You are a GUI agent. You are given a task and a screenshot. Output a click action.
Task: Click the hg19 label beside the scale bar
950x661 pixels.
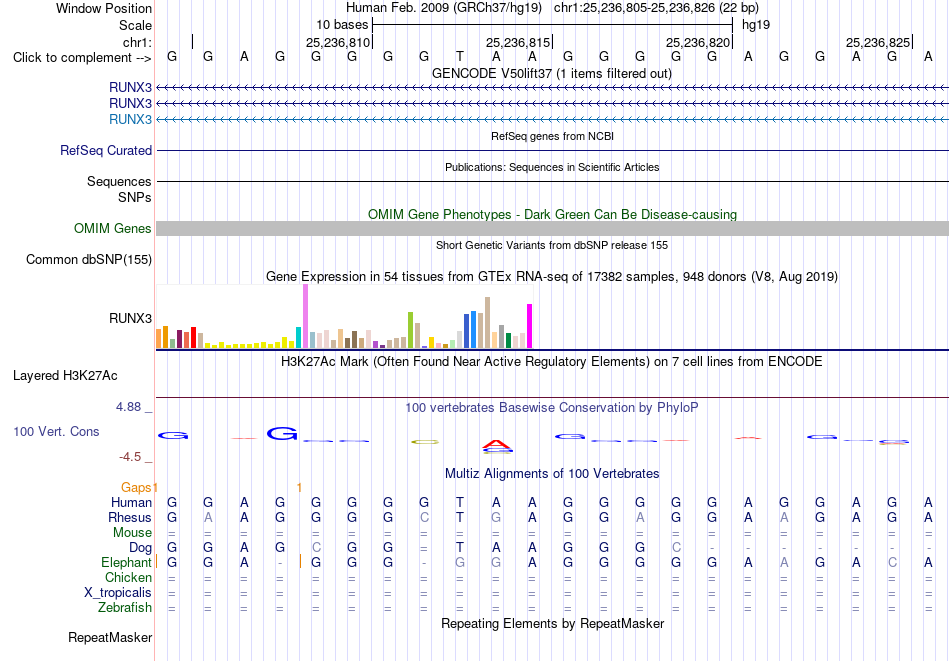tap(756, 25)
